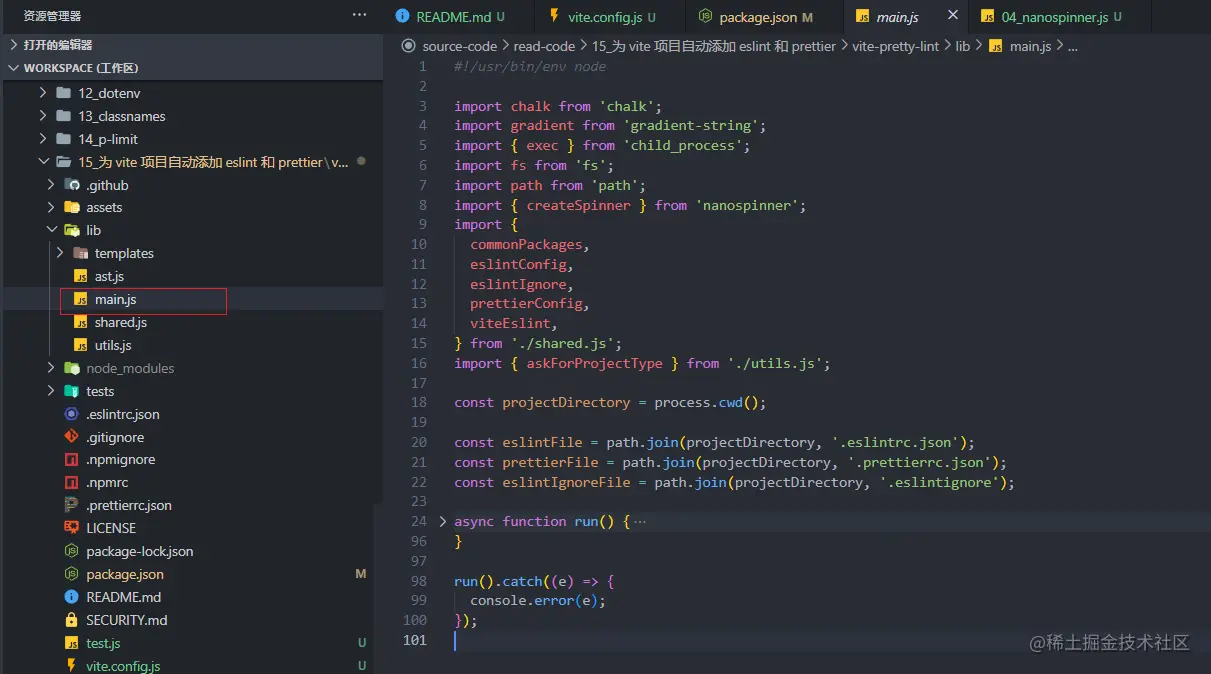The image size is (1211, 674).
Task: Click the Node icon in package.json tab
Action: pos(705,16)
